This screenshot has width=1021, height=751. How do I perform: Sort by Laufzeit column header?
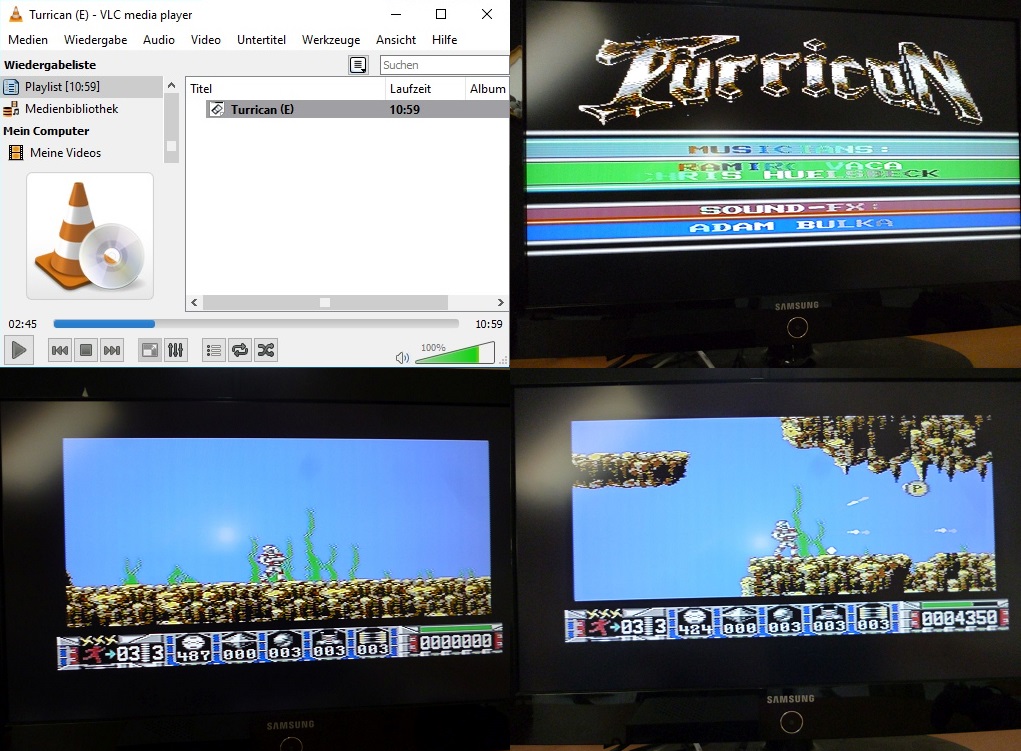pos(425,89)
